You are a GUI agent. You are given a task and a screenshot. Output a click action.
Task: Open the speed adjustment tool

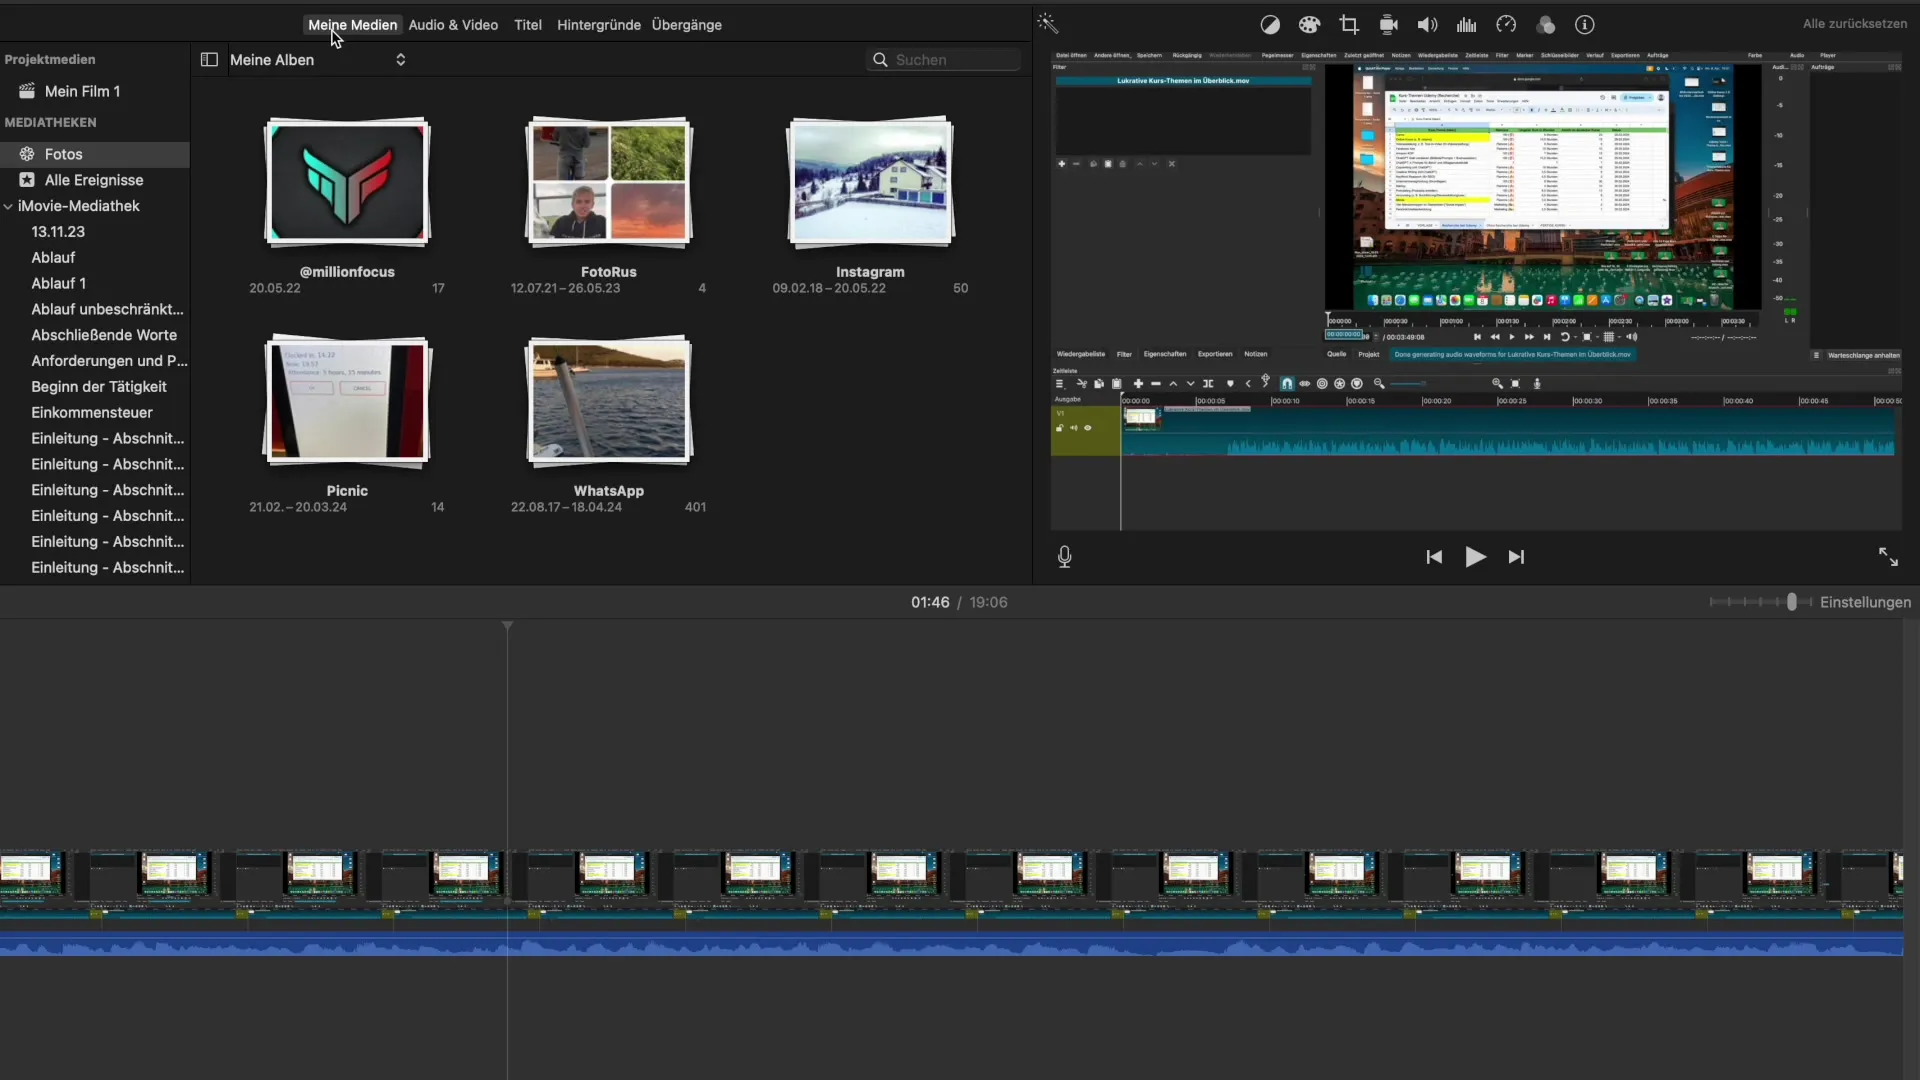(x=1506, y=25)
